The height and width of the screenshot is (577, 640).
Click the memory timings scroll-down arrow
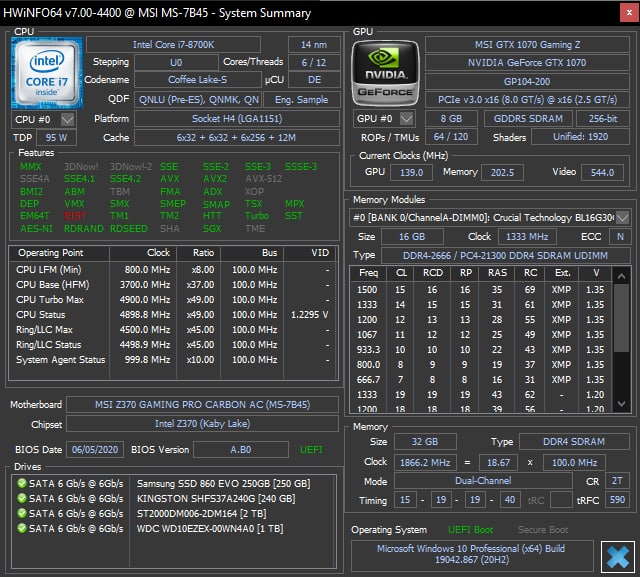coord(621,404)
